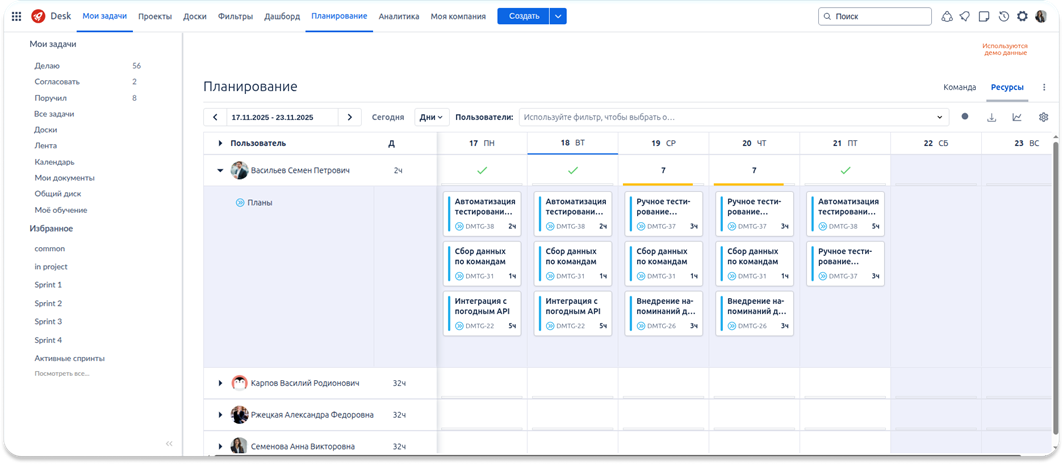
Task: Open the apps grid menu
Action: coord(16,16)
